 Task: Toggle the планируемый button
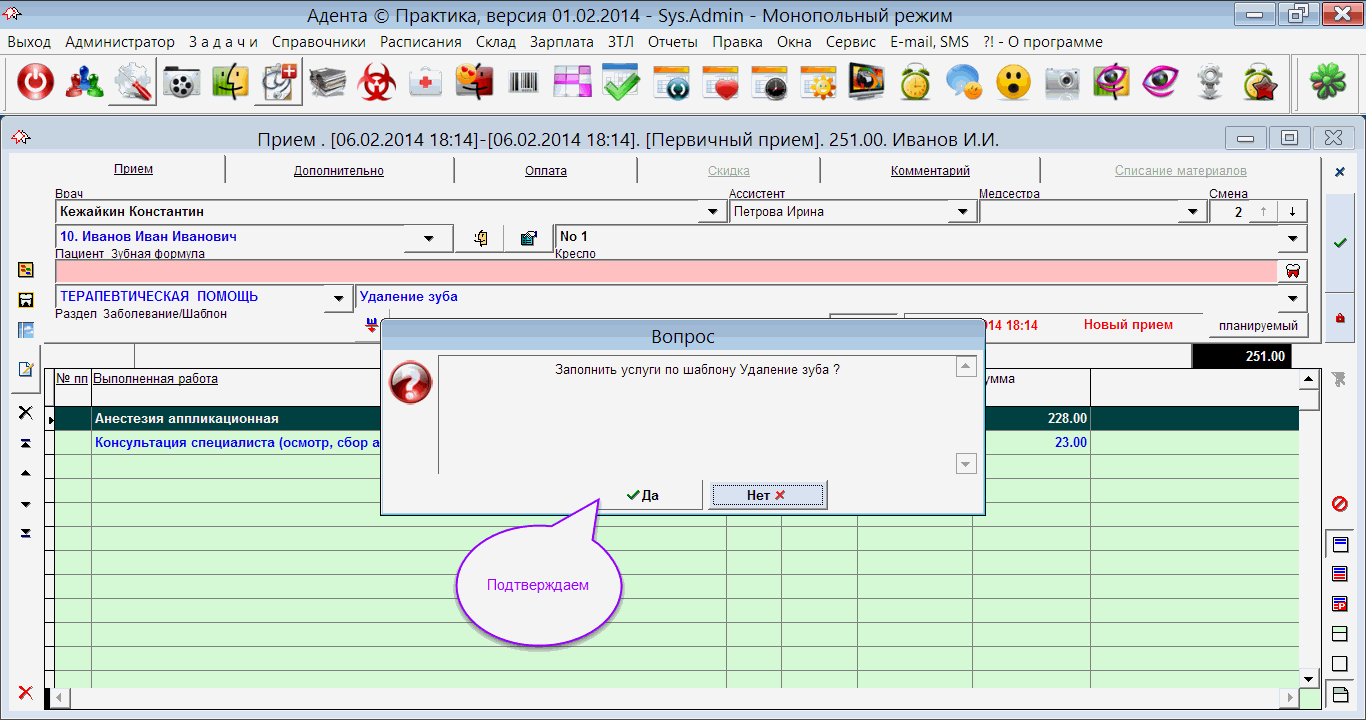coord(1257,326)
